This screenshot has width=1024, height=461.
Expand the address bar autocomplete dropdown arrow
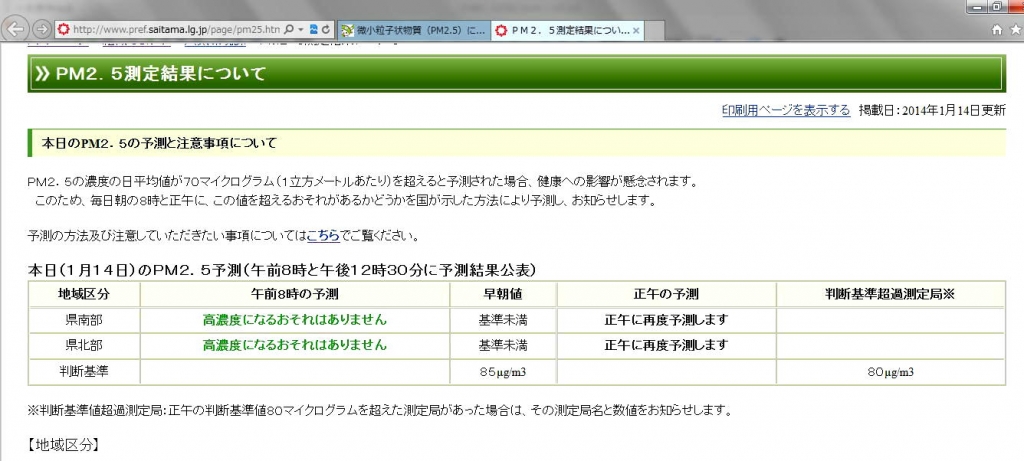[301, 30]
